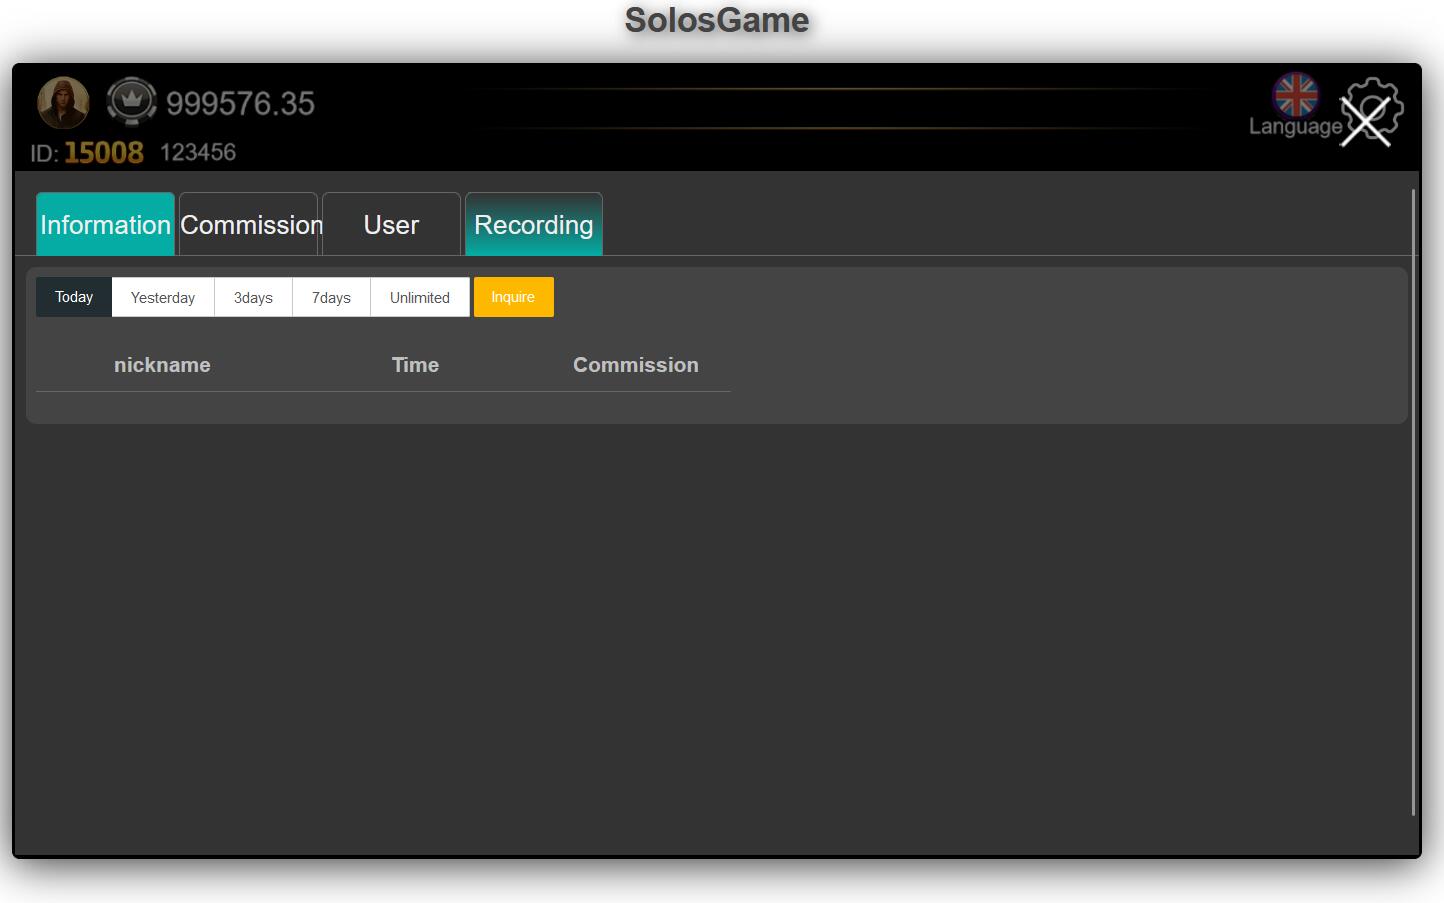Screen dimensions: 1444x903
Task: Open the User tab
Action: [391, 224]
